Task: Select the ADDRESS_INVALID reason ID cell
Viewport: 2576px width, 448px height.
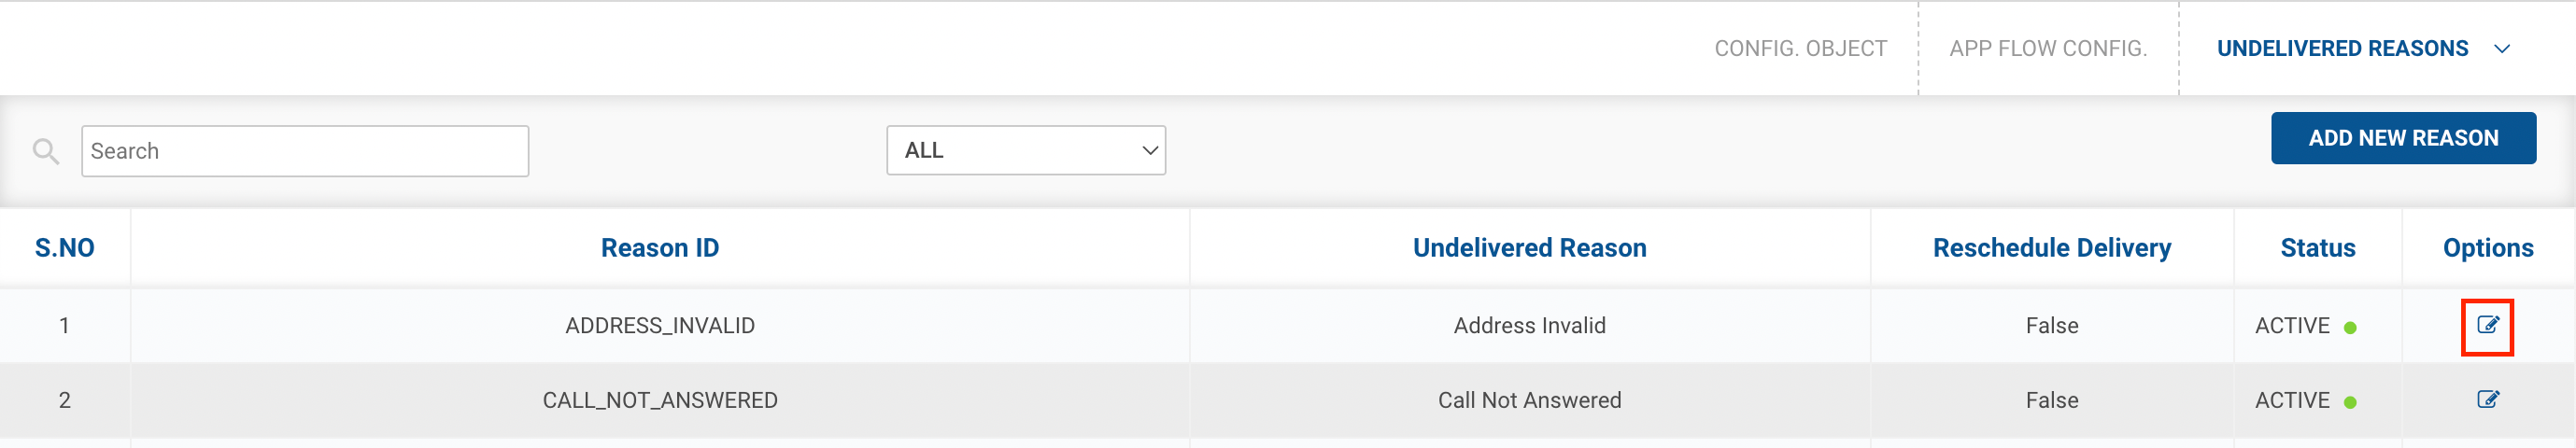Action: tap(660, 326)
